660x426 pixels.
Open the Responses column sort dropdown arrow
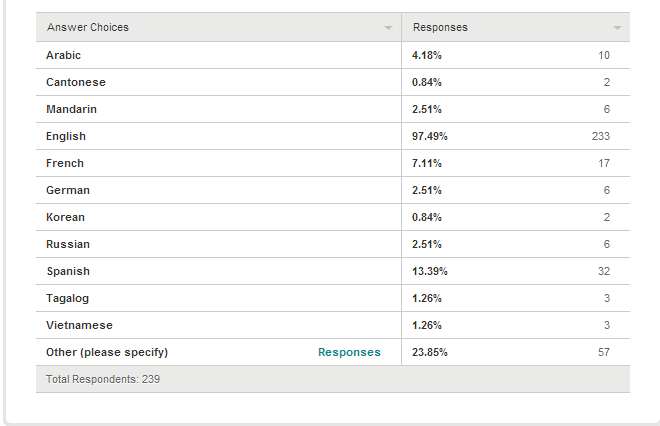coord(617,28)
